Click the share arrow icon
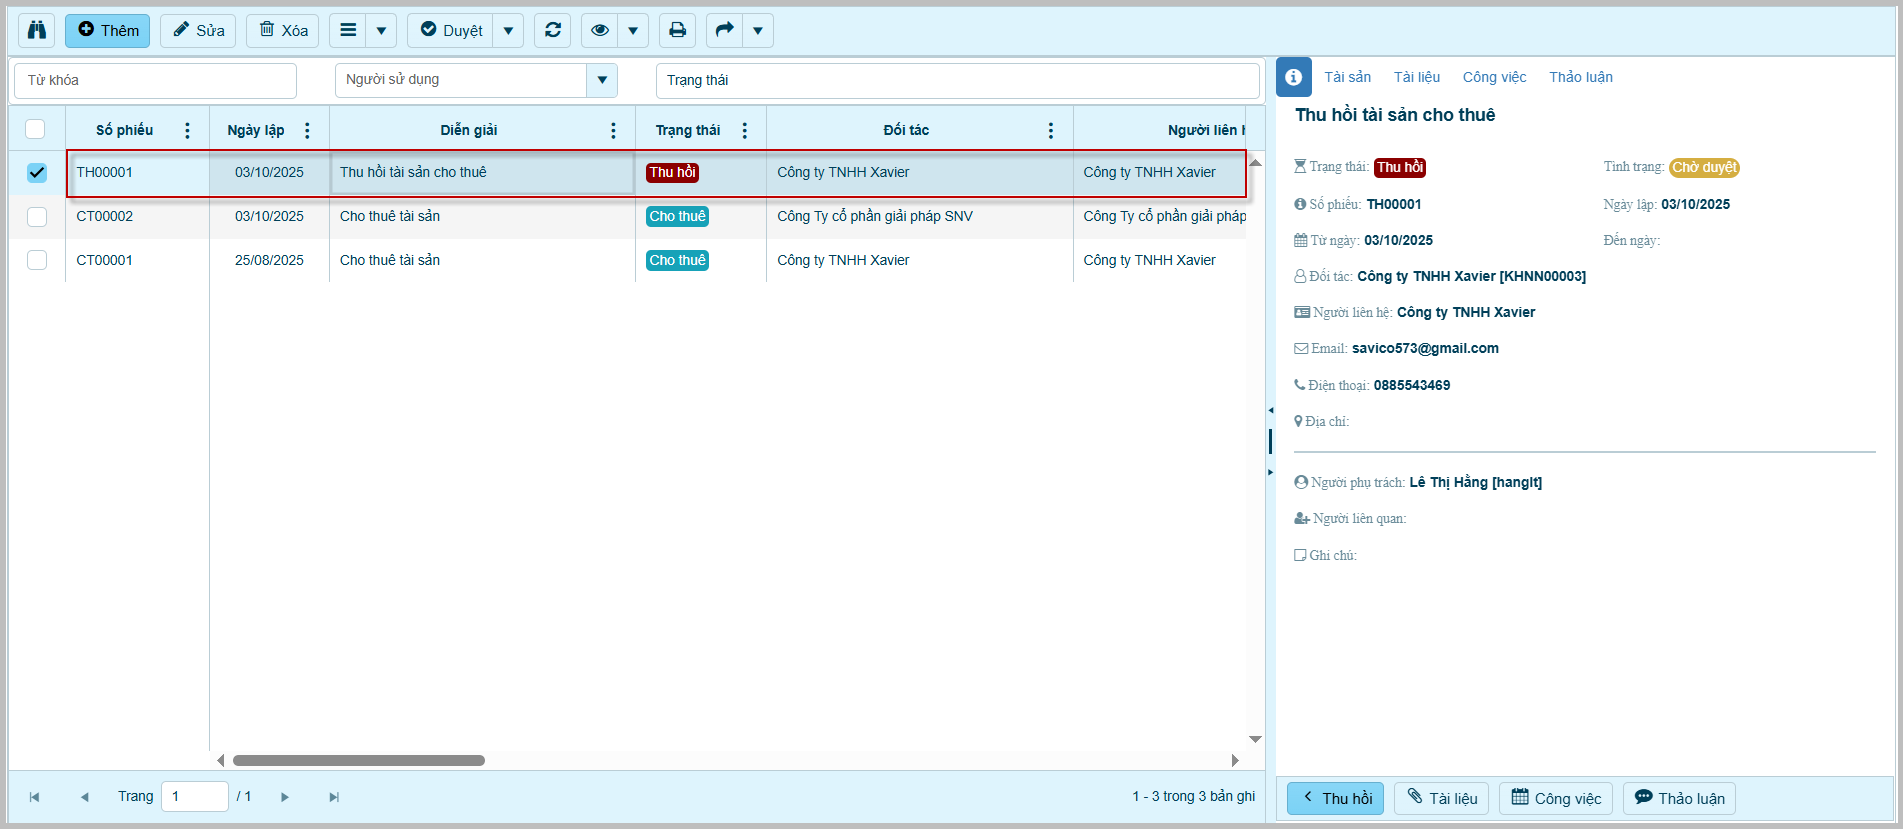 [x=724, y=30]
